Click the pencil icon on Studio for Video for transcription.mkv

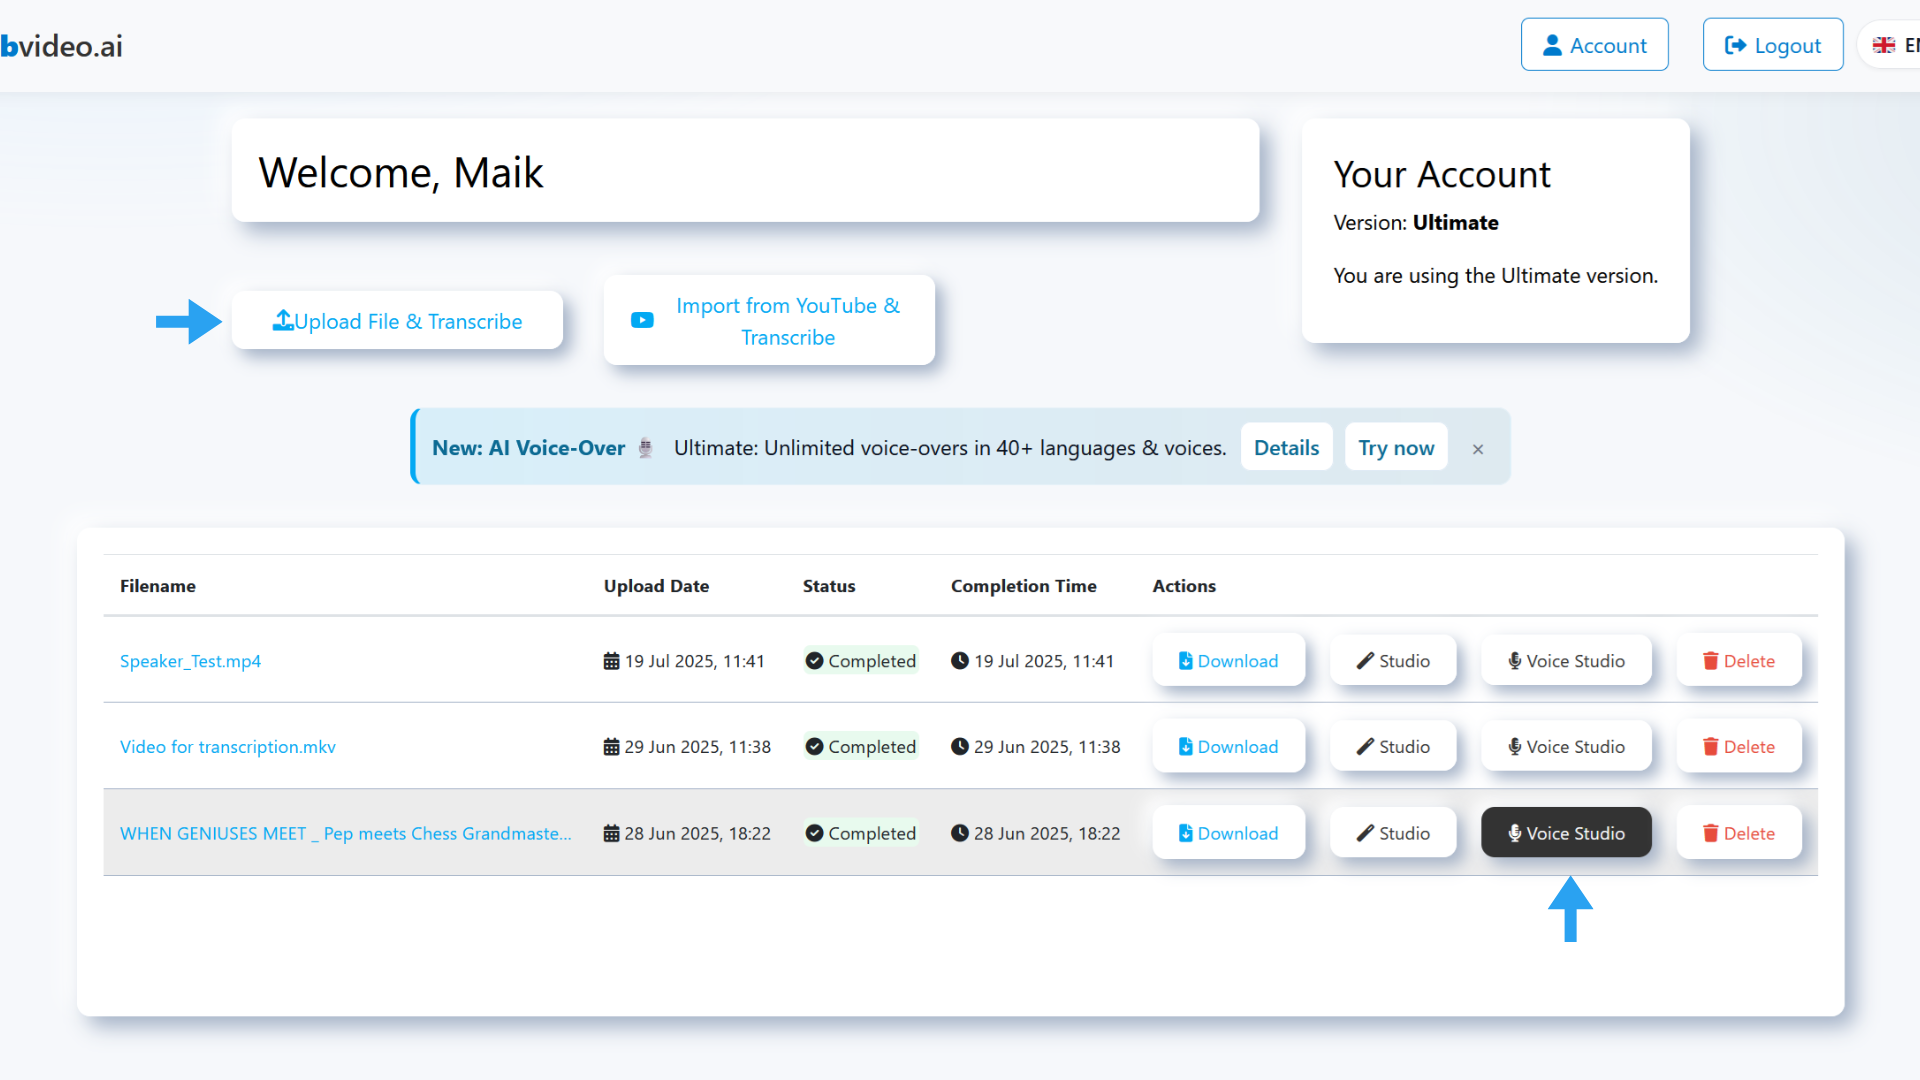1366,746
